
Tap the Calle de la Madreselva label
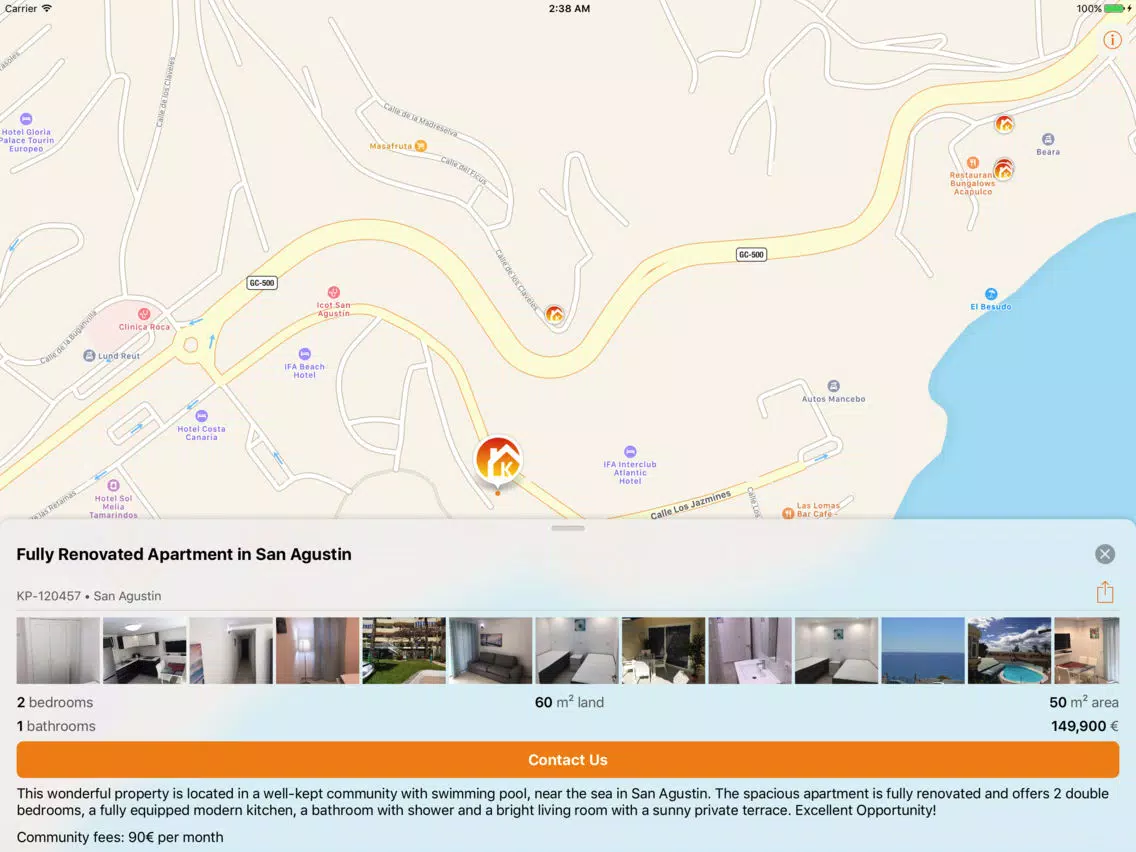pos(420,120)
